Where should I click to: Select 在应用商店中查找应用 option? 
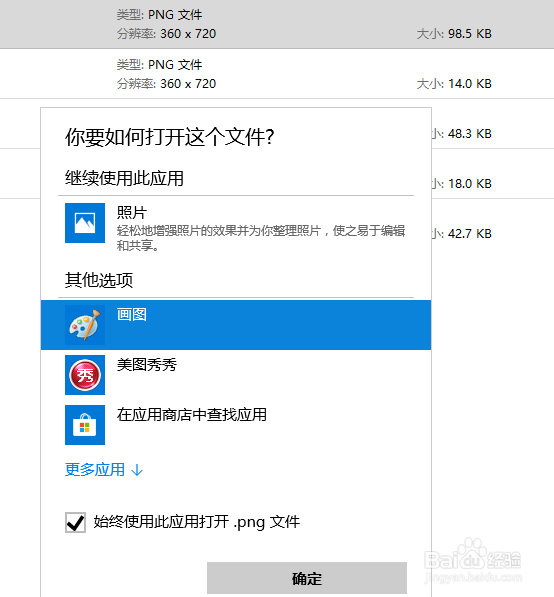236,425
